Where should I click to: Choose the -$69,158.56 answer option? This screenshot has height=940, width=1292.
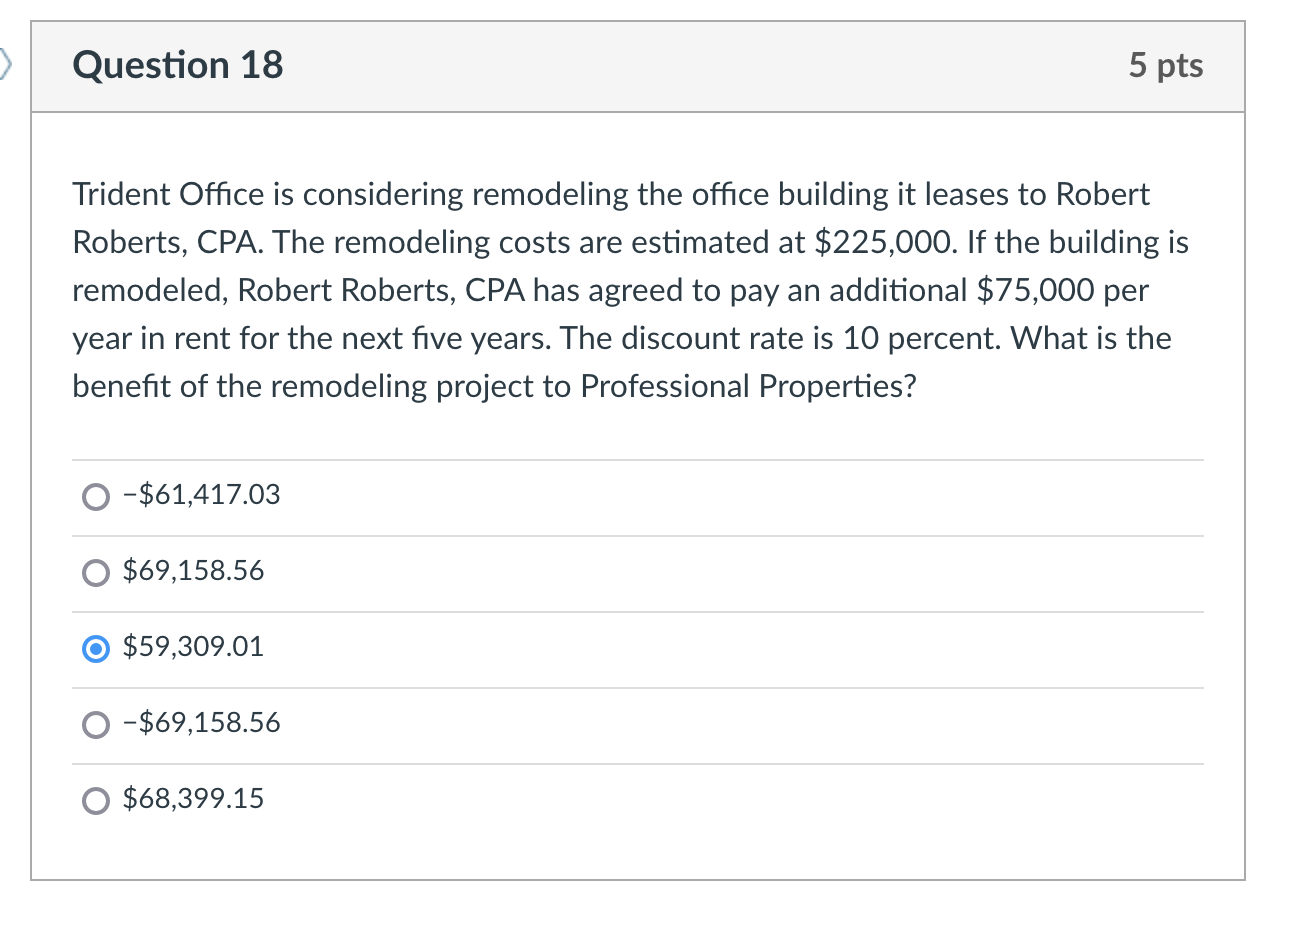tap(95, 724)
